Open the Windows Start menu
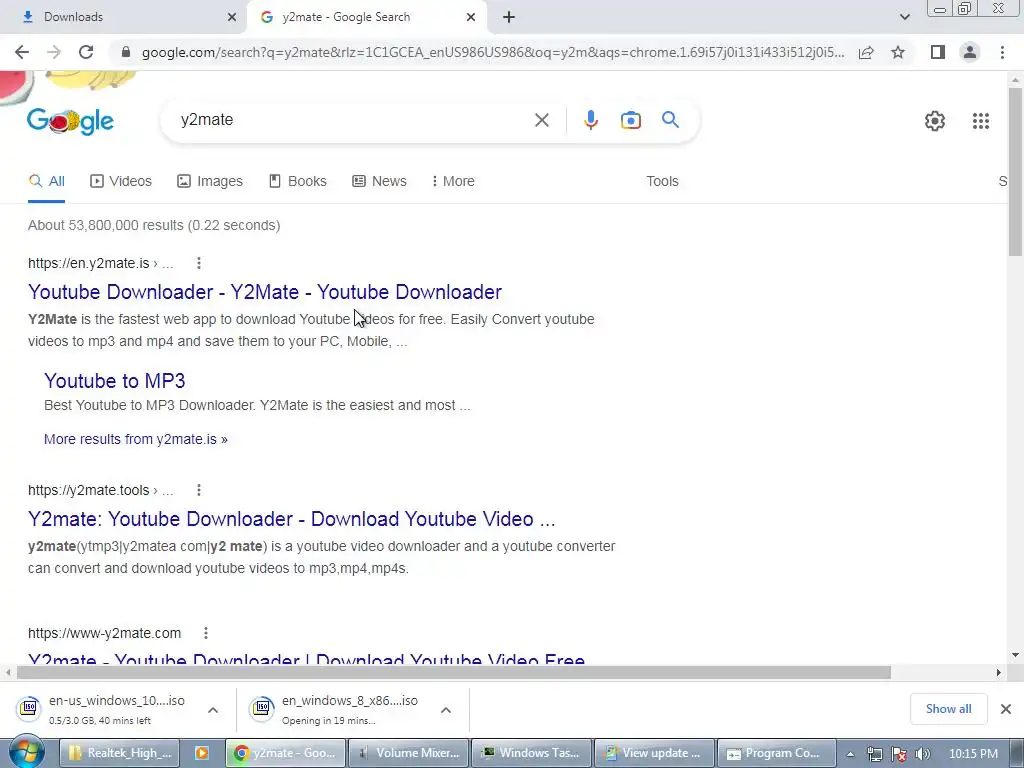 coord(26,752)
